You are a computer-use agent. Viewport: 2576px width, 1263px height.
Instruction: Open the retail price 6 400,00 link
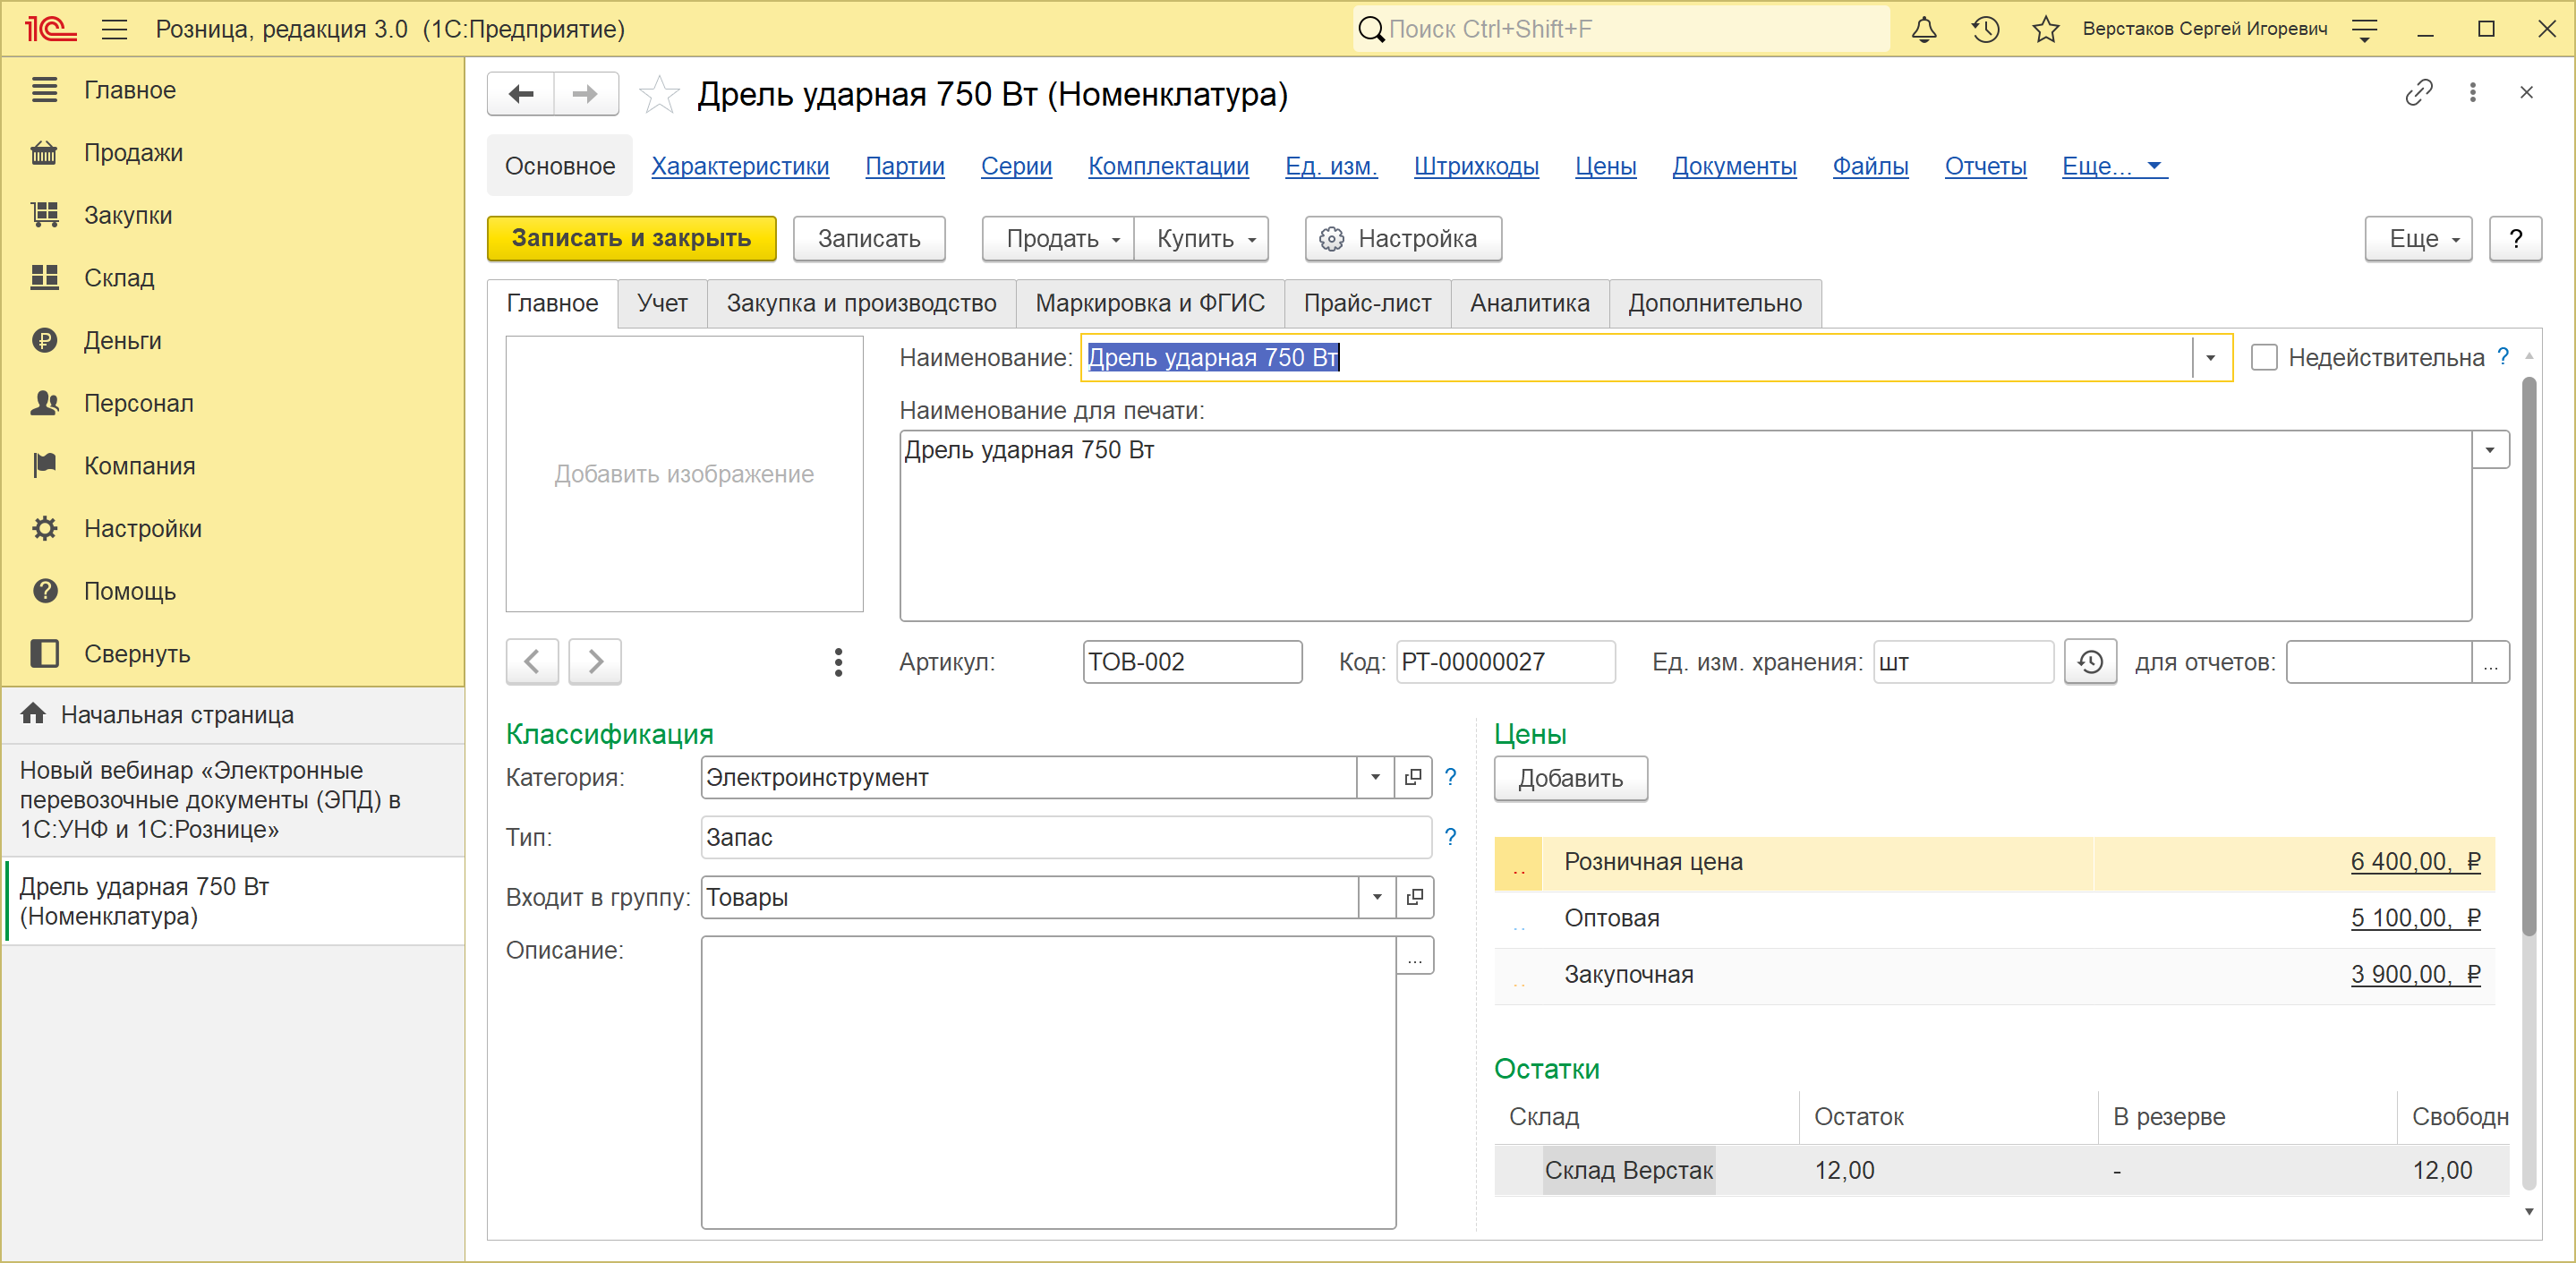coord(2415,862)
